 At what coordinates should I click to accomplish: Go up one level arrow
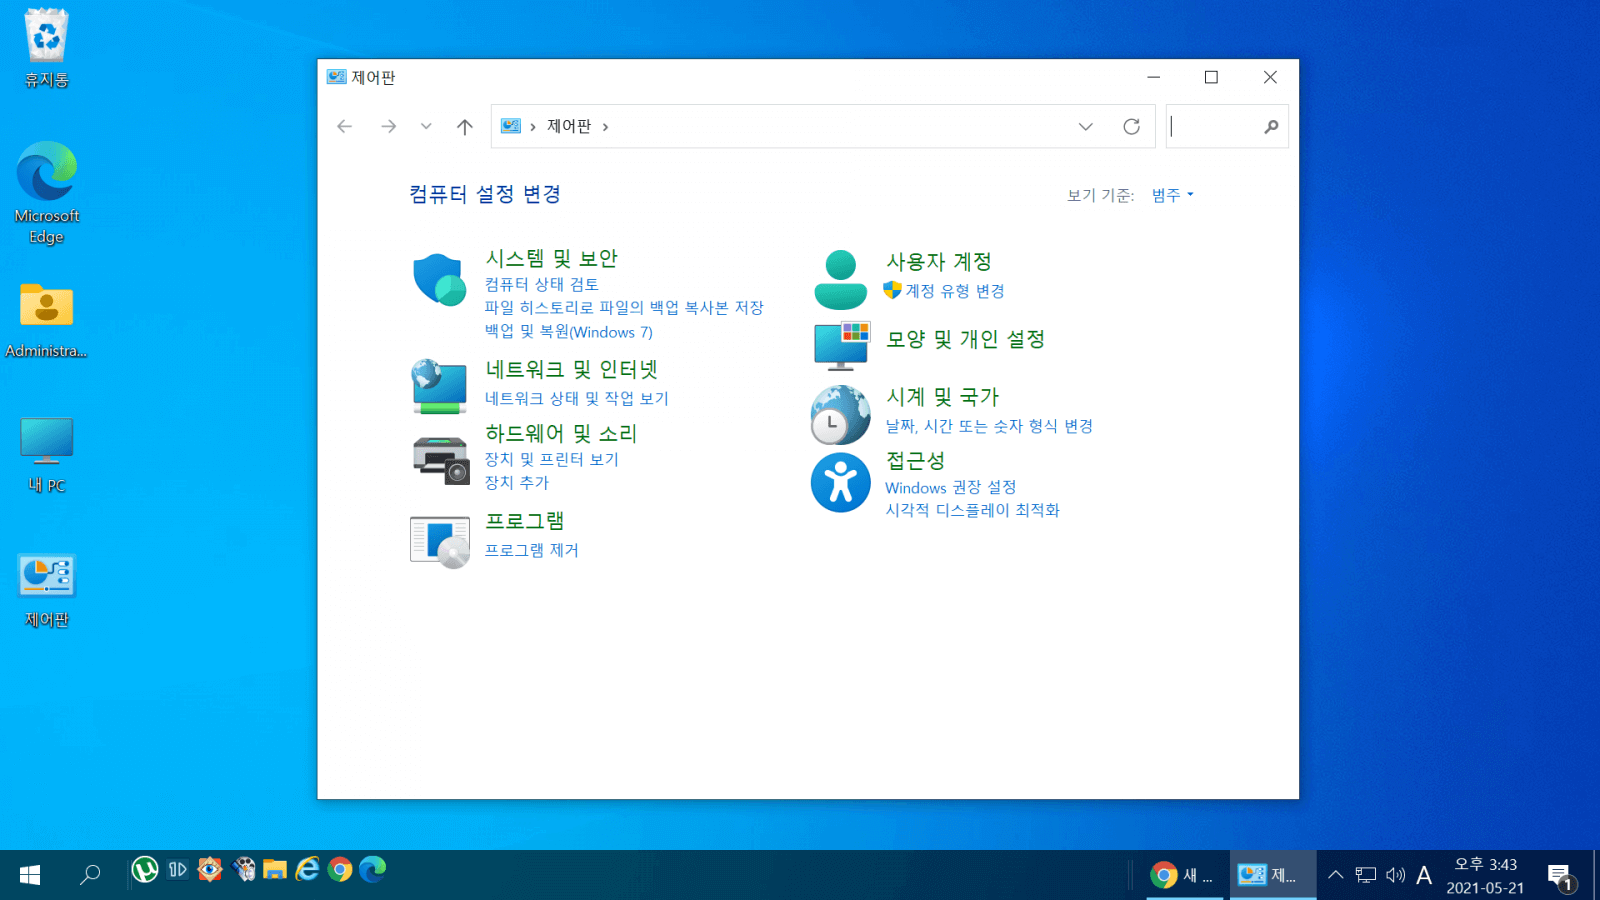[465, 126]
